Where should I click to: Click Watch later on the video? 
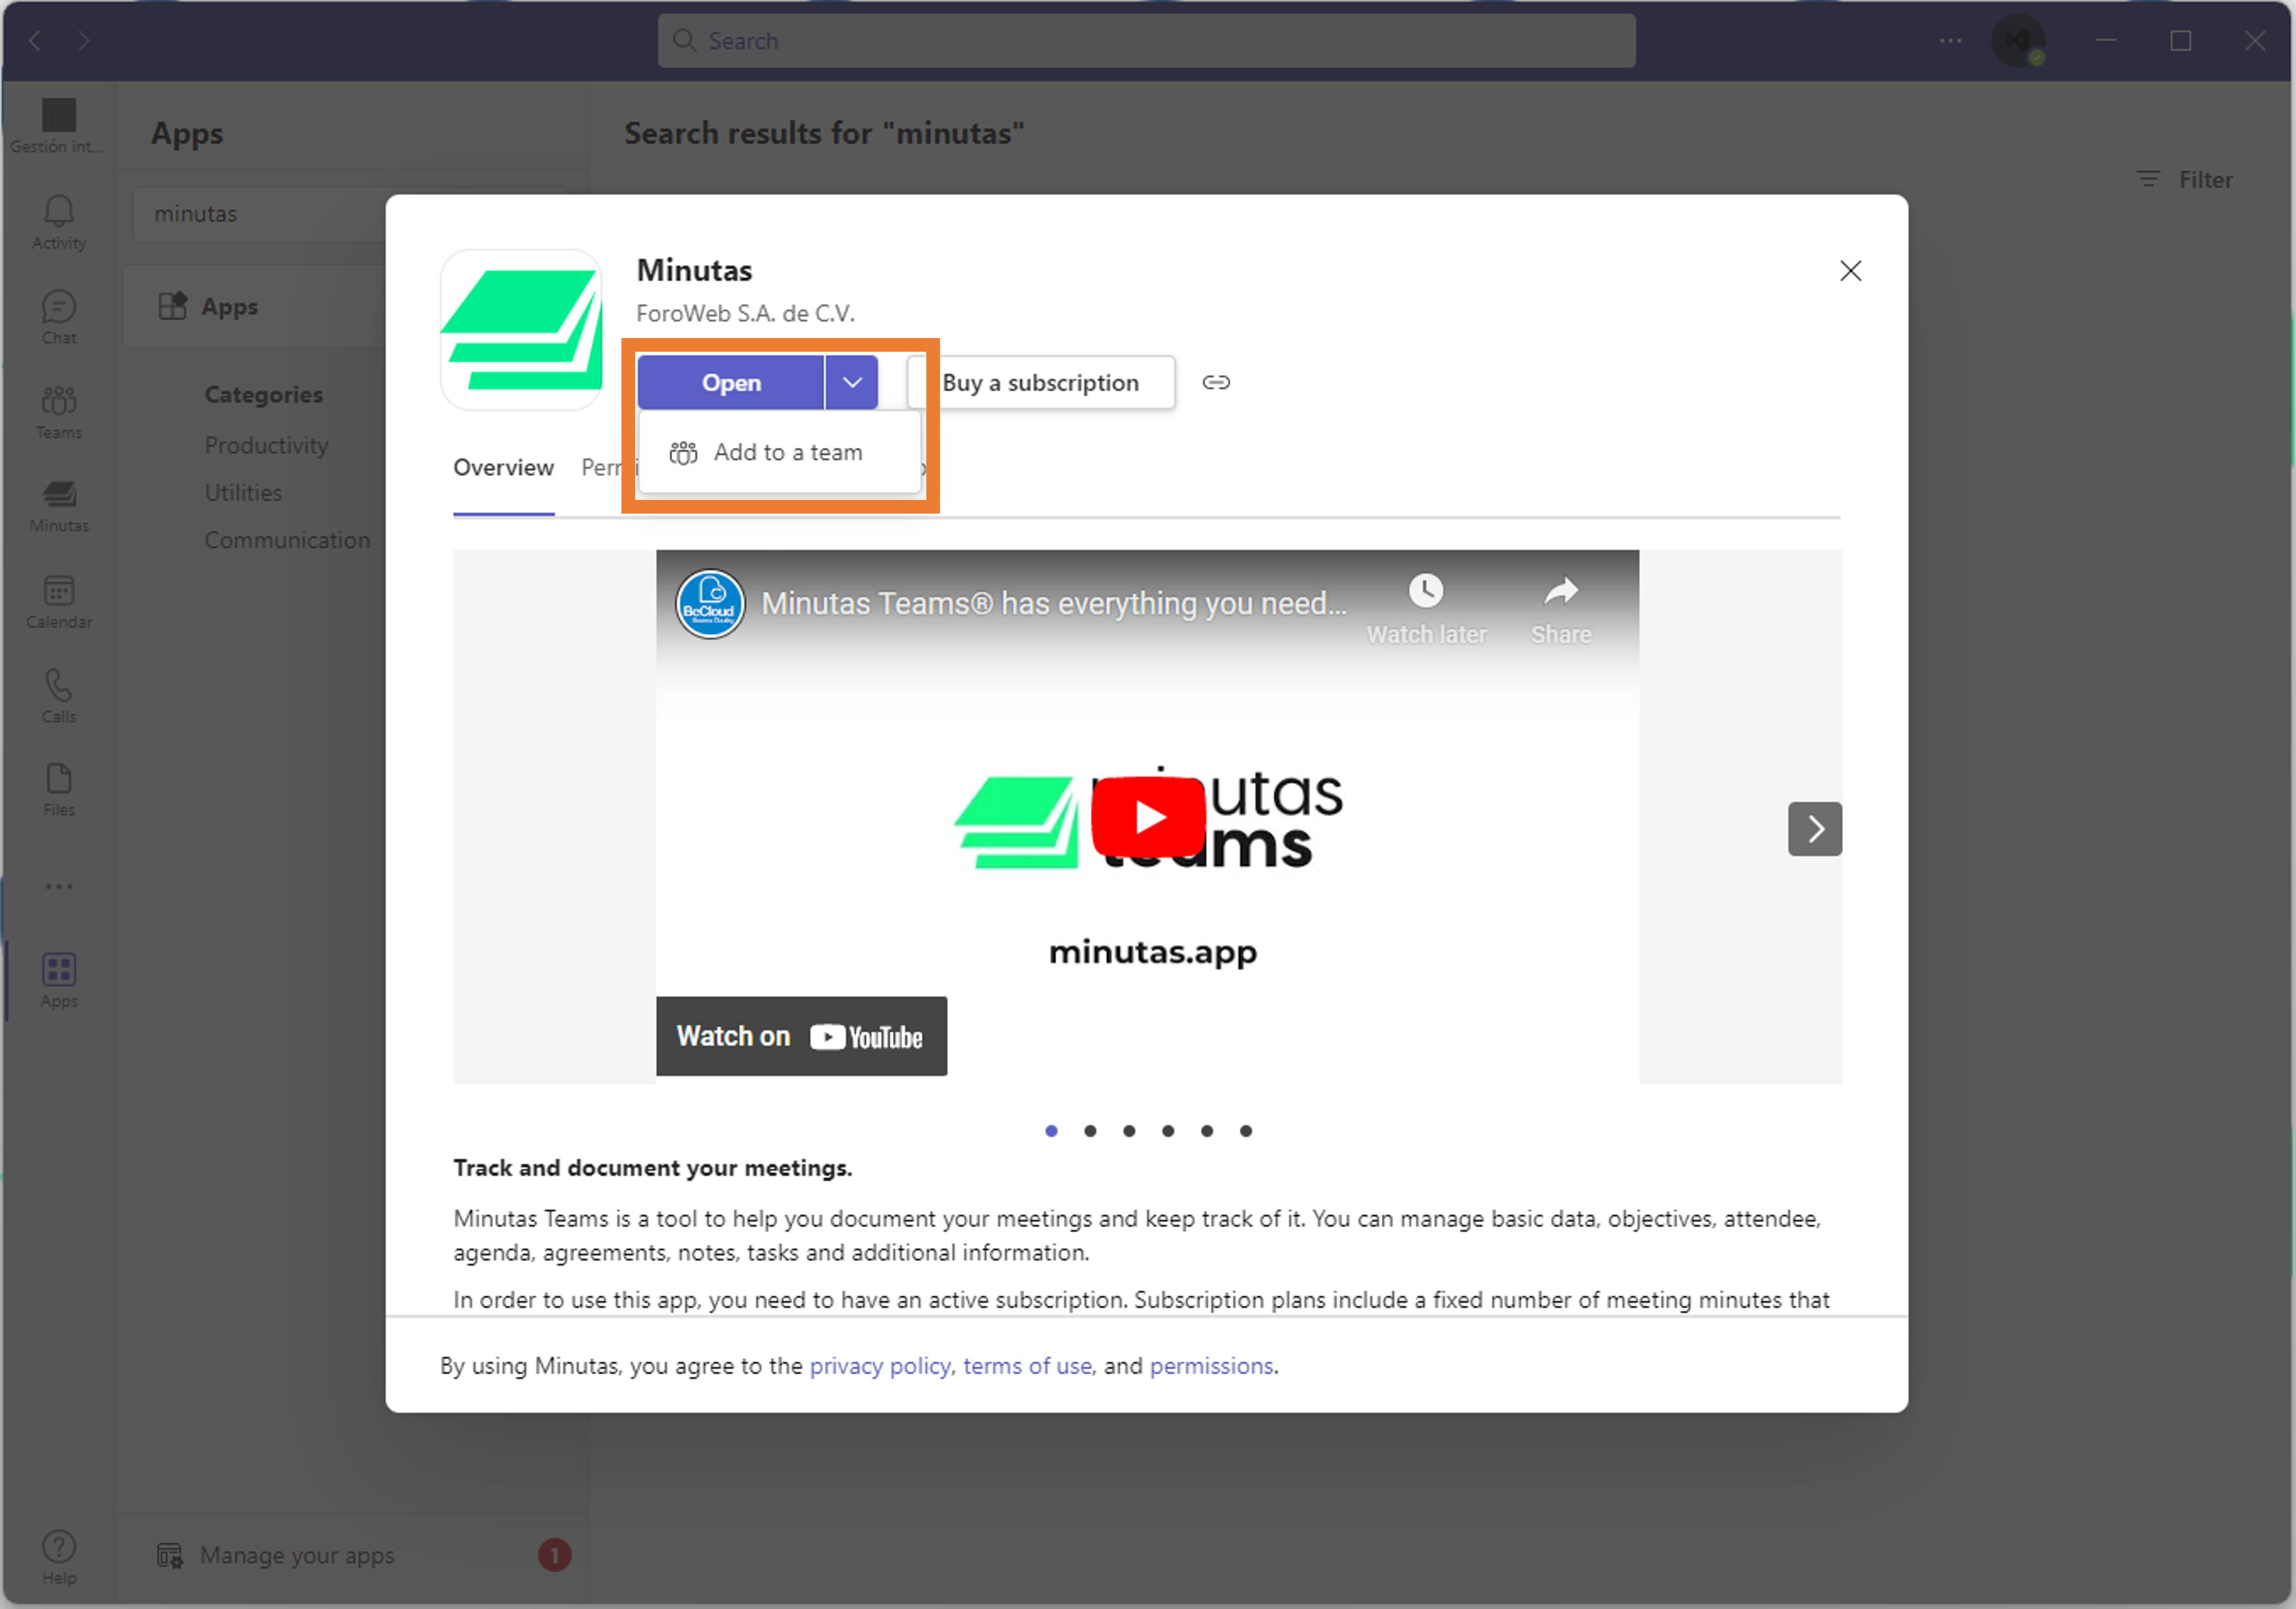click(x=1426, y=610)
